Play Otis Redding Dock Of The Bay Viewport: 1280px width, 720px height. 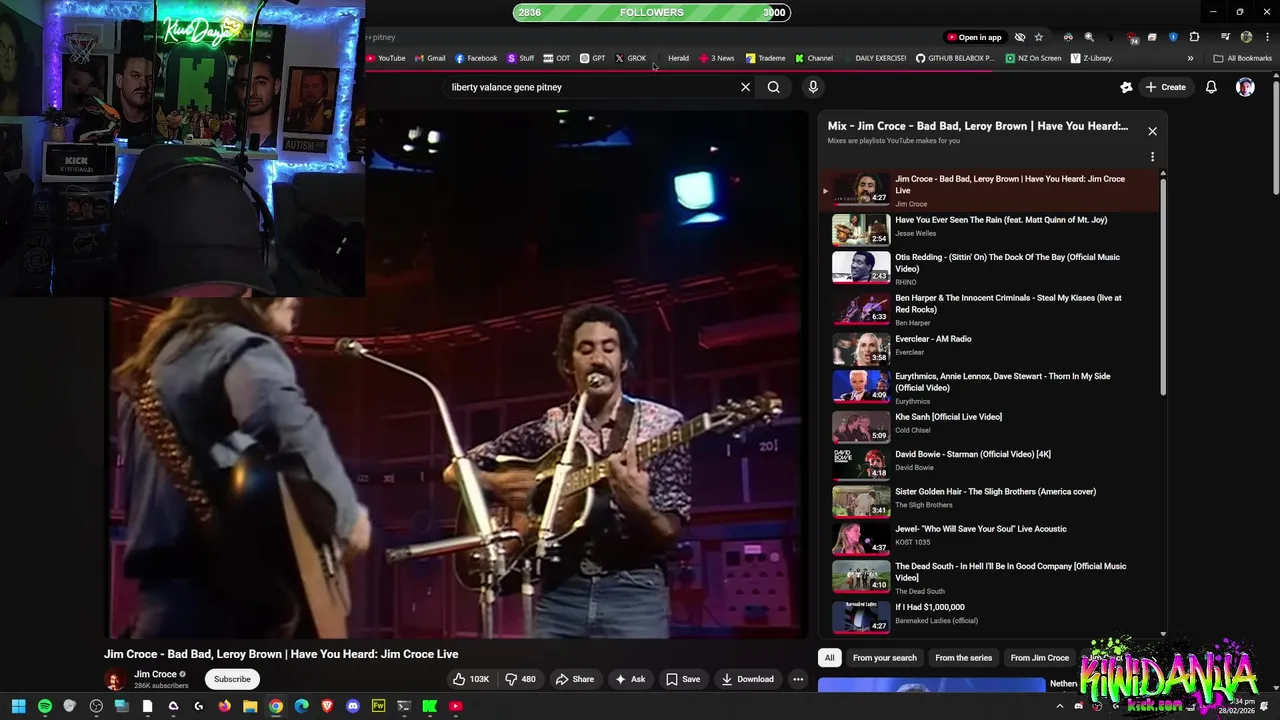[988, 268]
